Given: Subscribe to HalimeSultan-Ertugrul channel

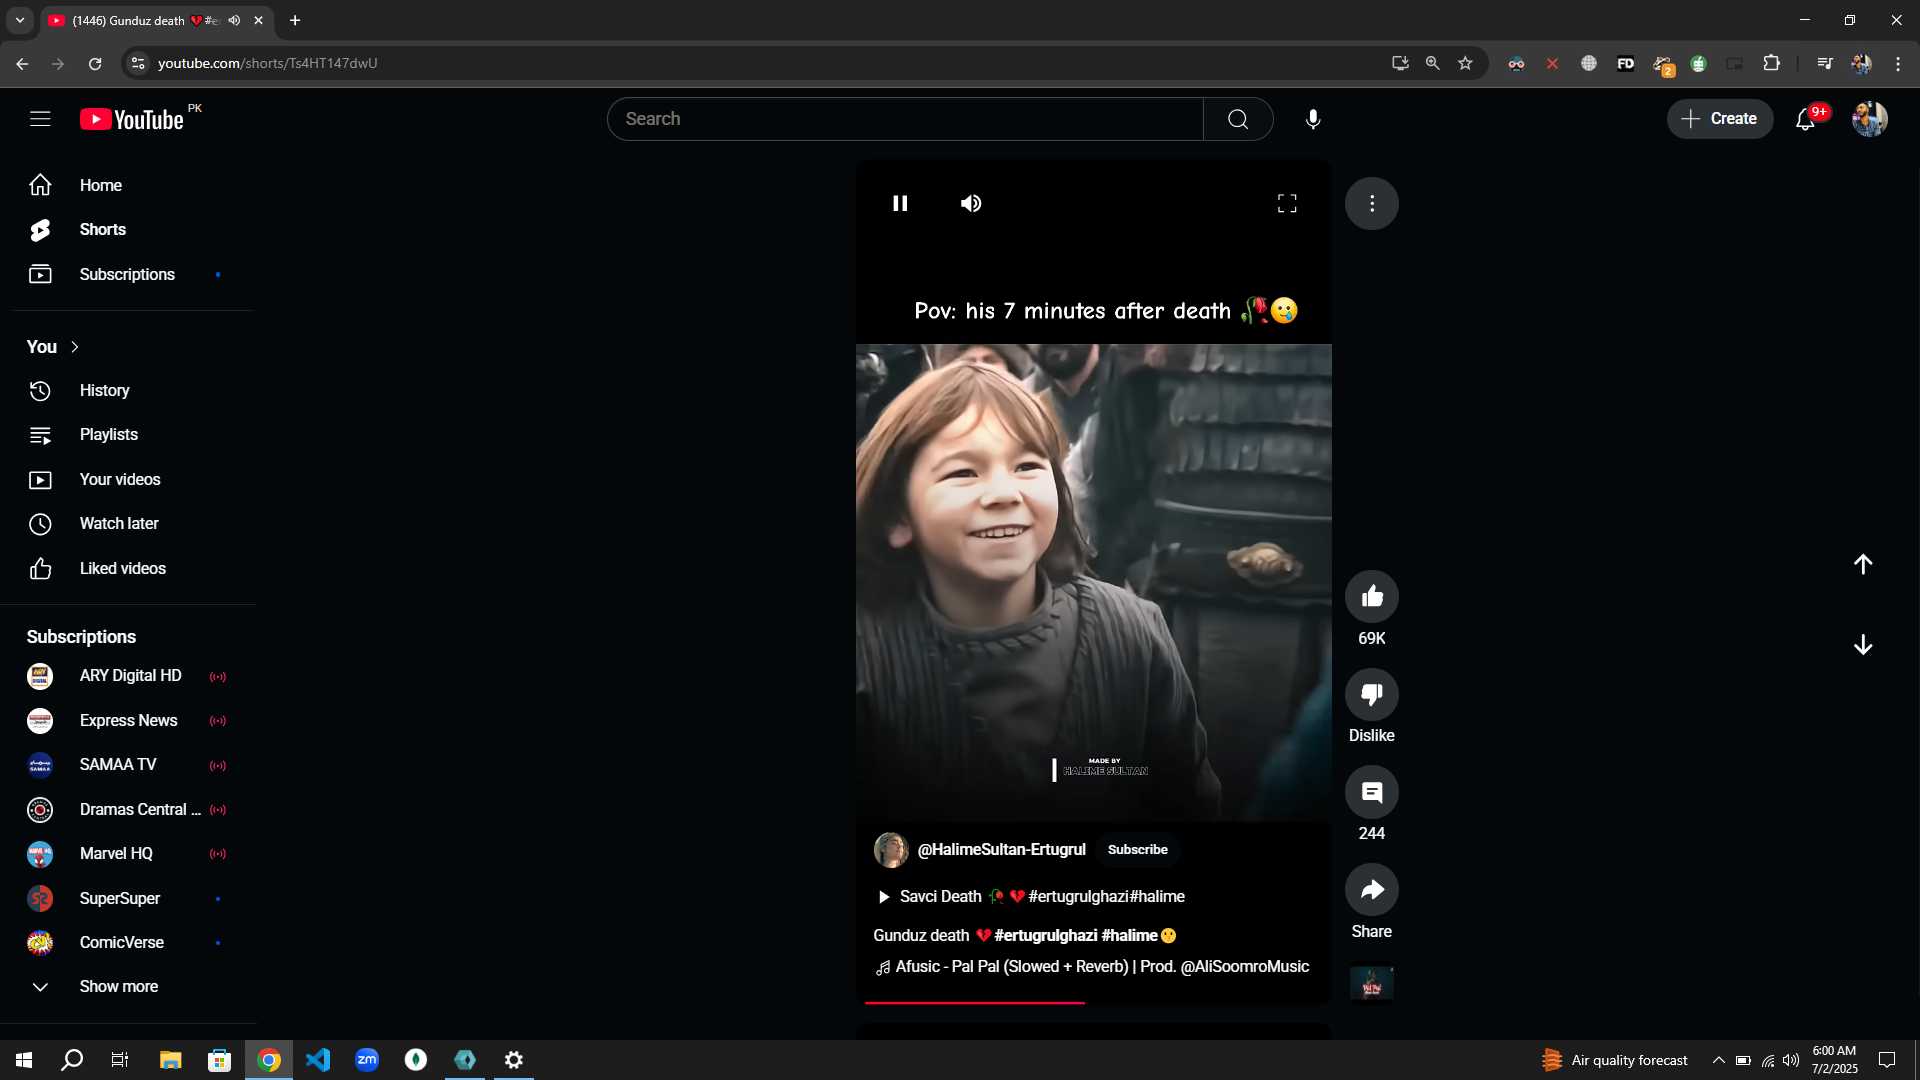Looking at the screenshot, I should (1137, 849).
